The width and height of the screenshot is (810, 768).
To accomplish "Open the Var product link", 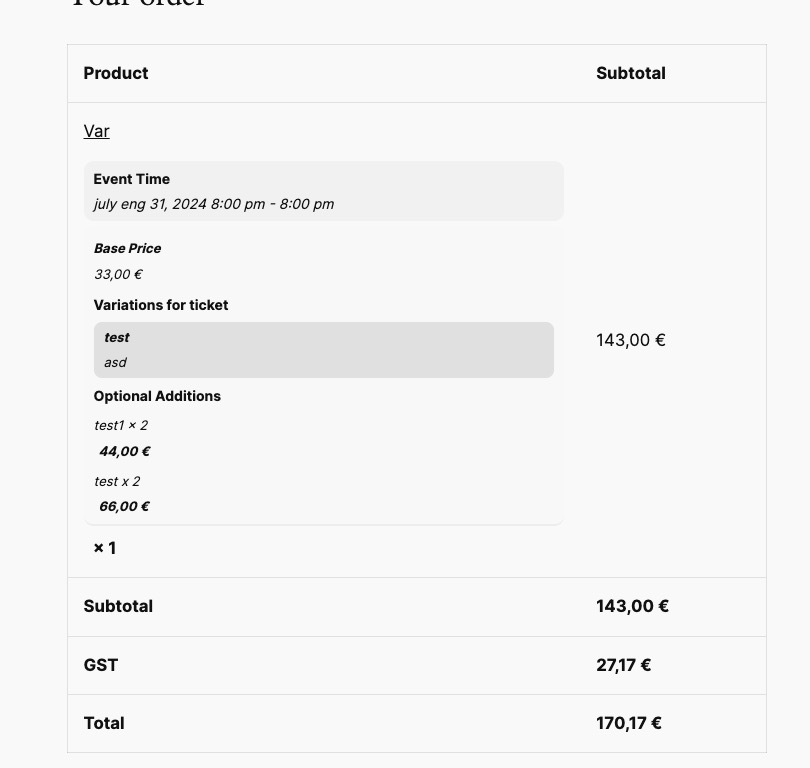I will pyautogui.click(x=97, y=131).
